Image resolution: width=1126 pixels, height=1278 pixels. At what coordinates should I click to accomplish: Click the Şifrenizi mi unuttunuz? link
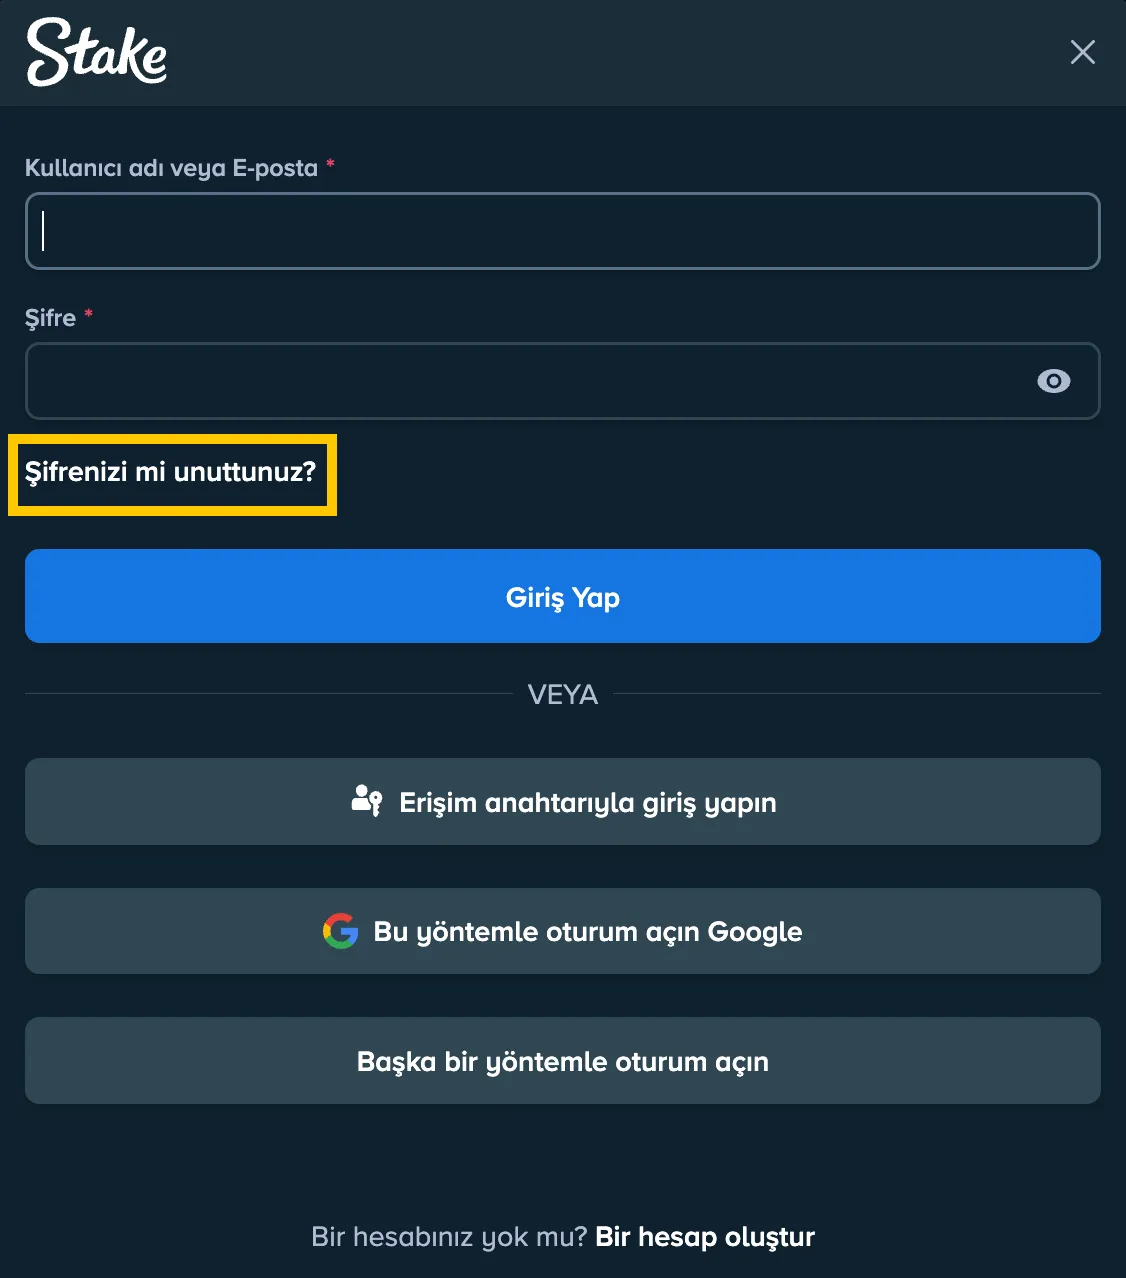171,471
